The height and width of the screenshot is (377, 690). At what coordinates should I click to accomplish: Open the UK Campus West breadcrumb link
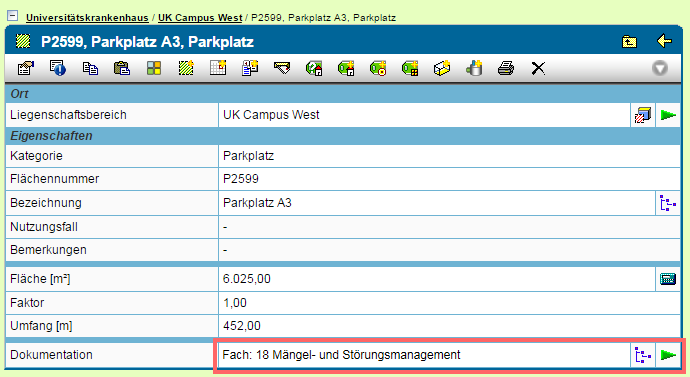point(200,18)
